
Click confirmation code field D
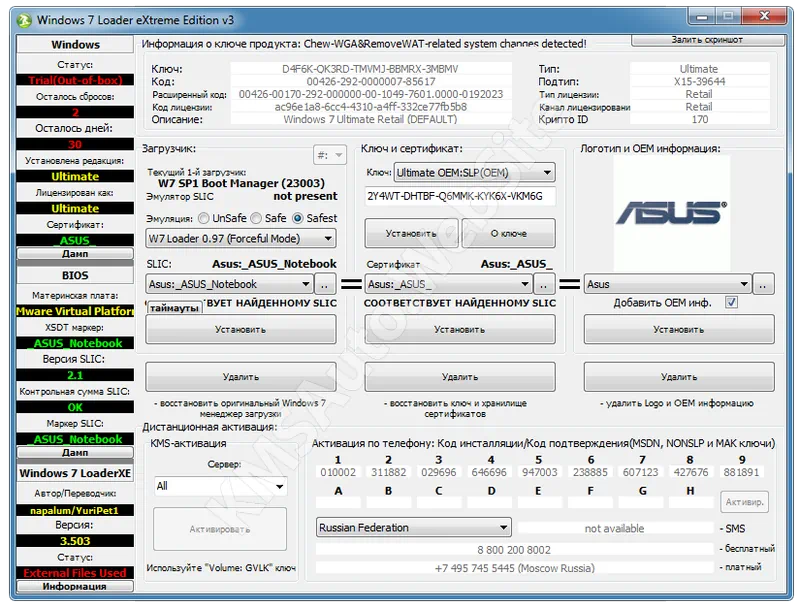pyautogui.click(x=489, y=503)
